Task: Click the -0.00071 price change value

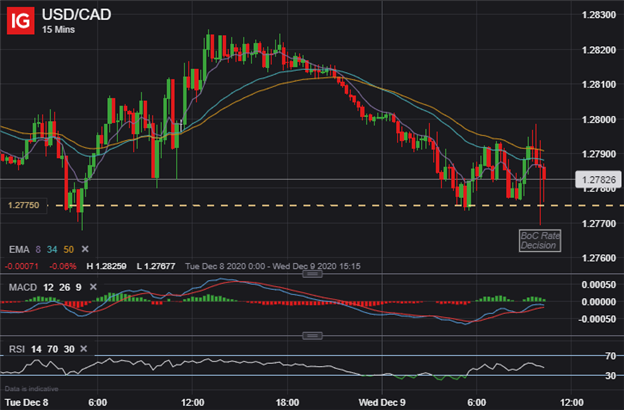Action: pos(21,266)
